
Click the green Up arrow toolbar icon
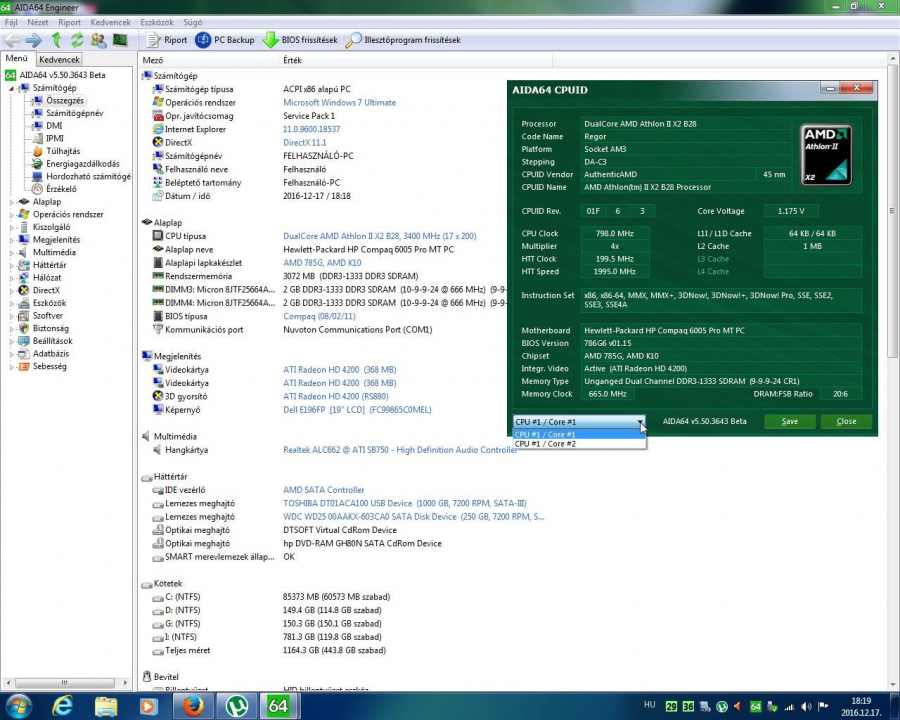point(56,40)
